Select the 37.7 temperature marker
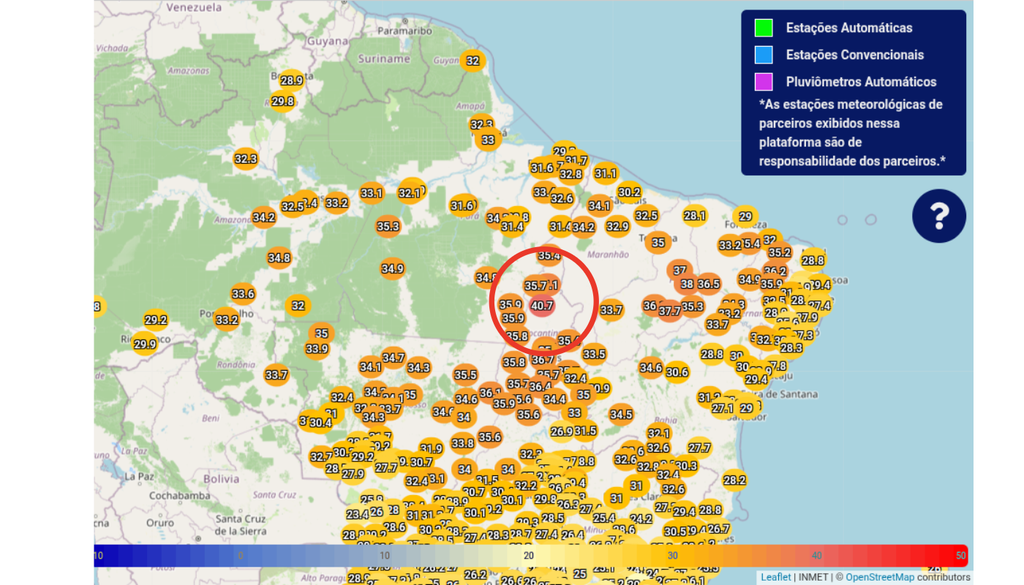The image size is (1024, 585). (669, 311)
